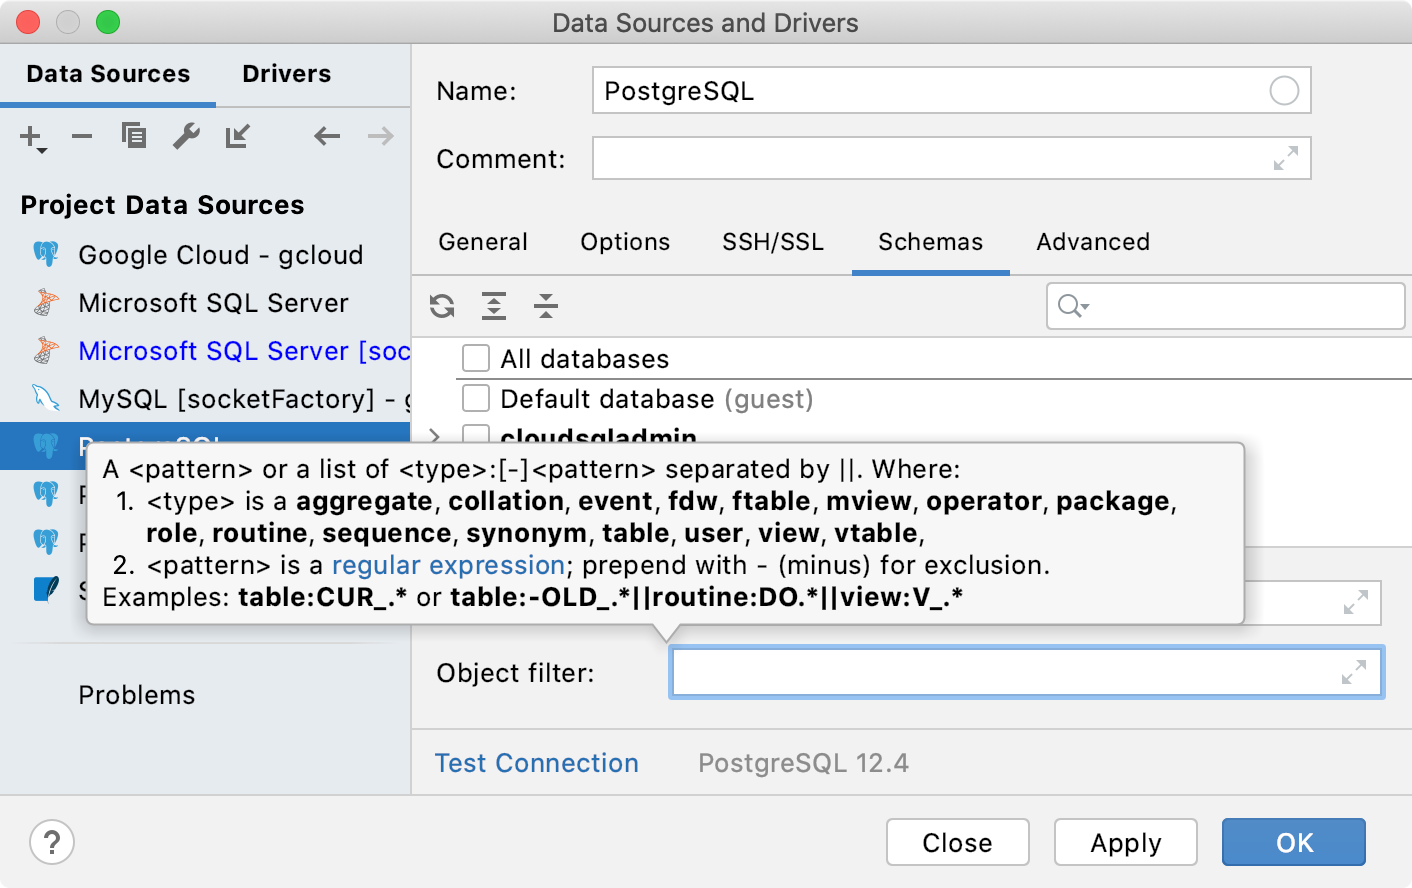Navigate back with the left arrow icon

[x=327, y=136]
